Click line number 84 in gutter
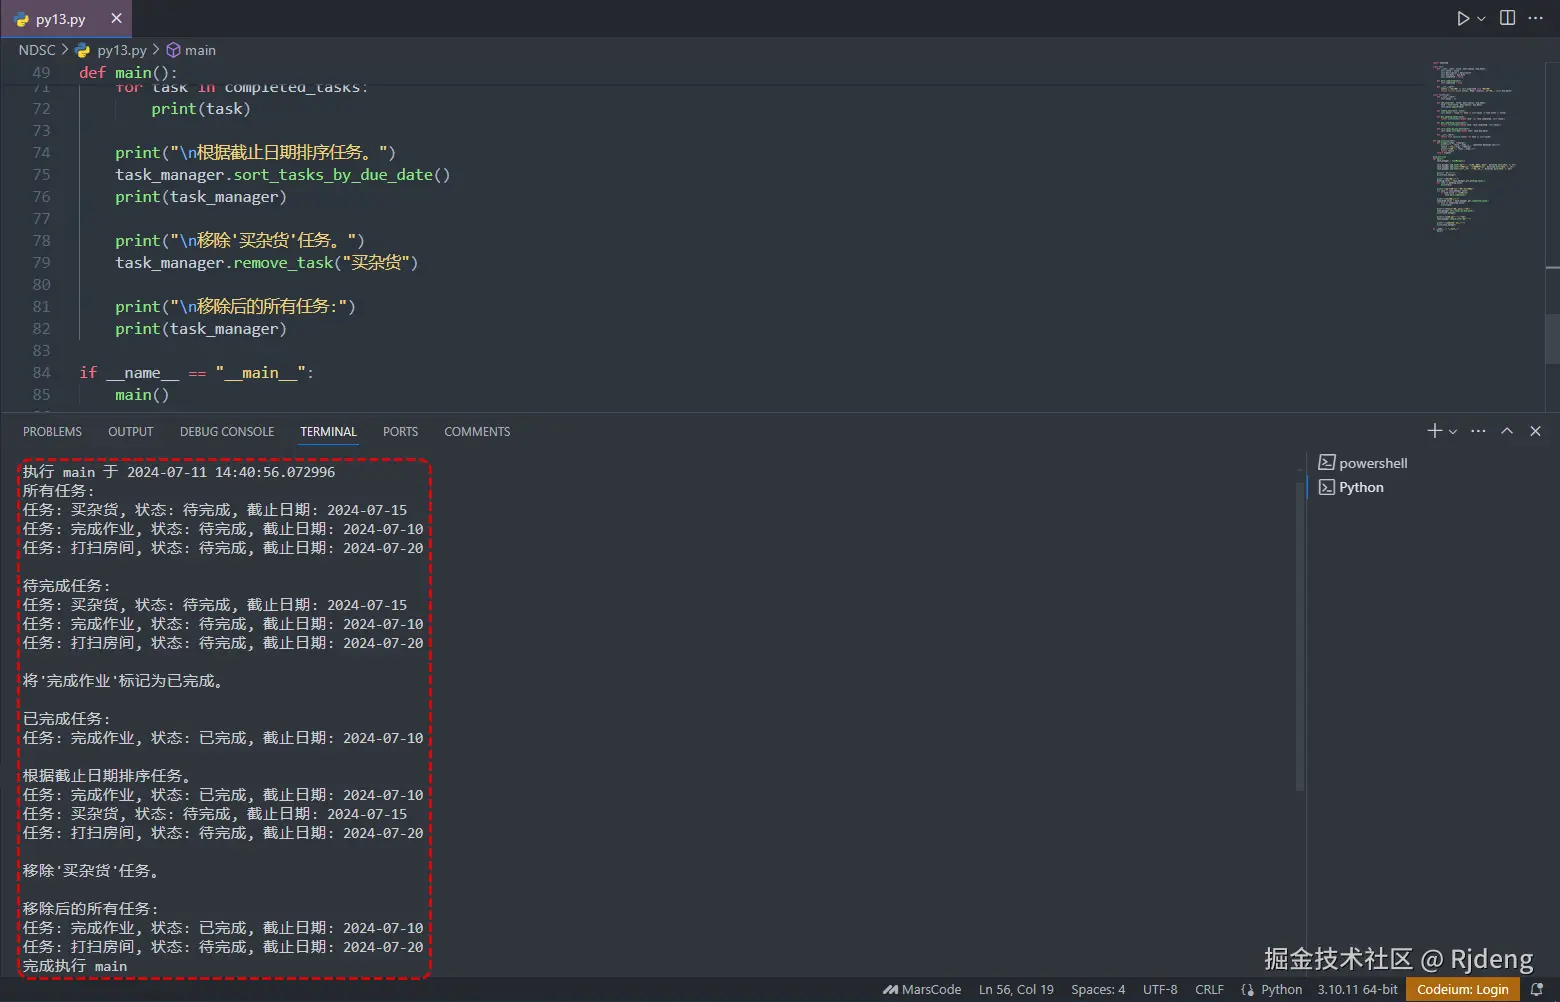Viewport: 1560px width, 1002px height. [x=41, y=373]
